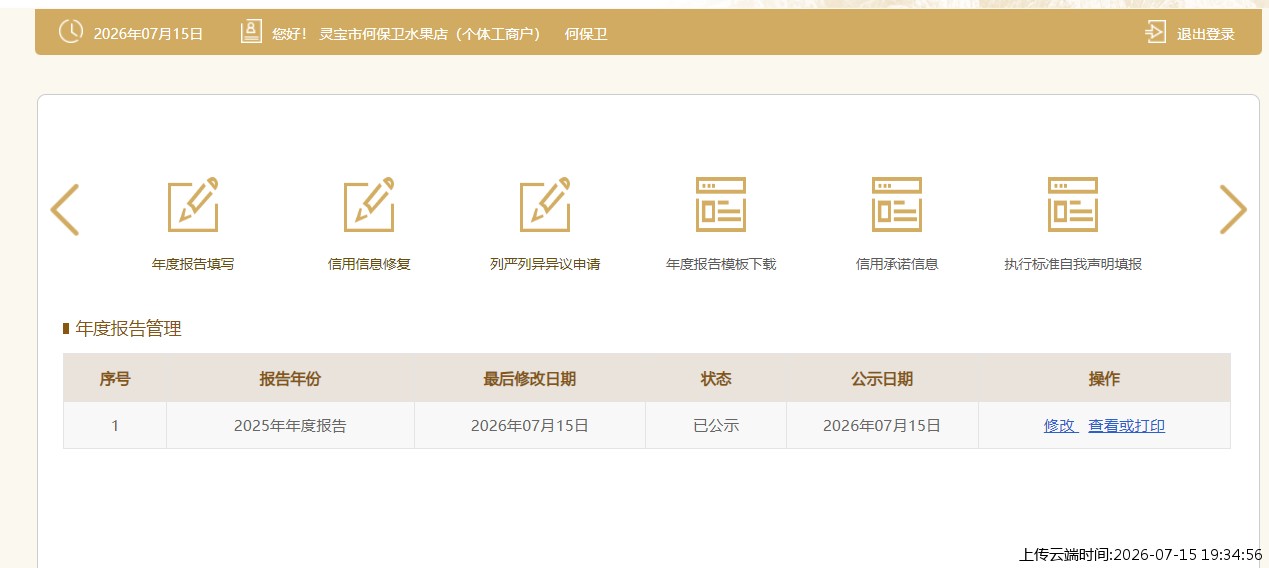Open the 执行标准自我声明填报 page icon
The height and width of the screenshot is (568, 1269).
[1073, 204]
